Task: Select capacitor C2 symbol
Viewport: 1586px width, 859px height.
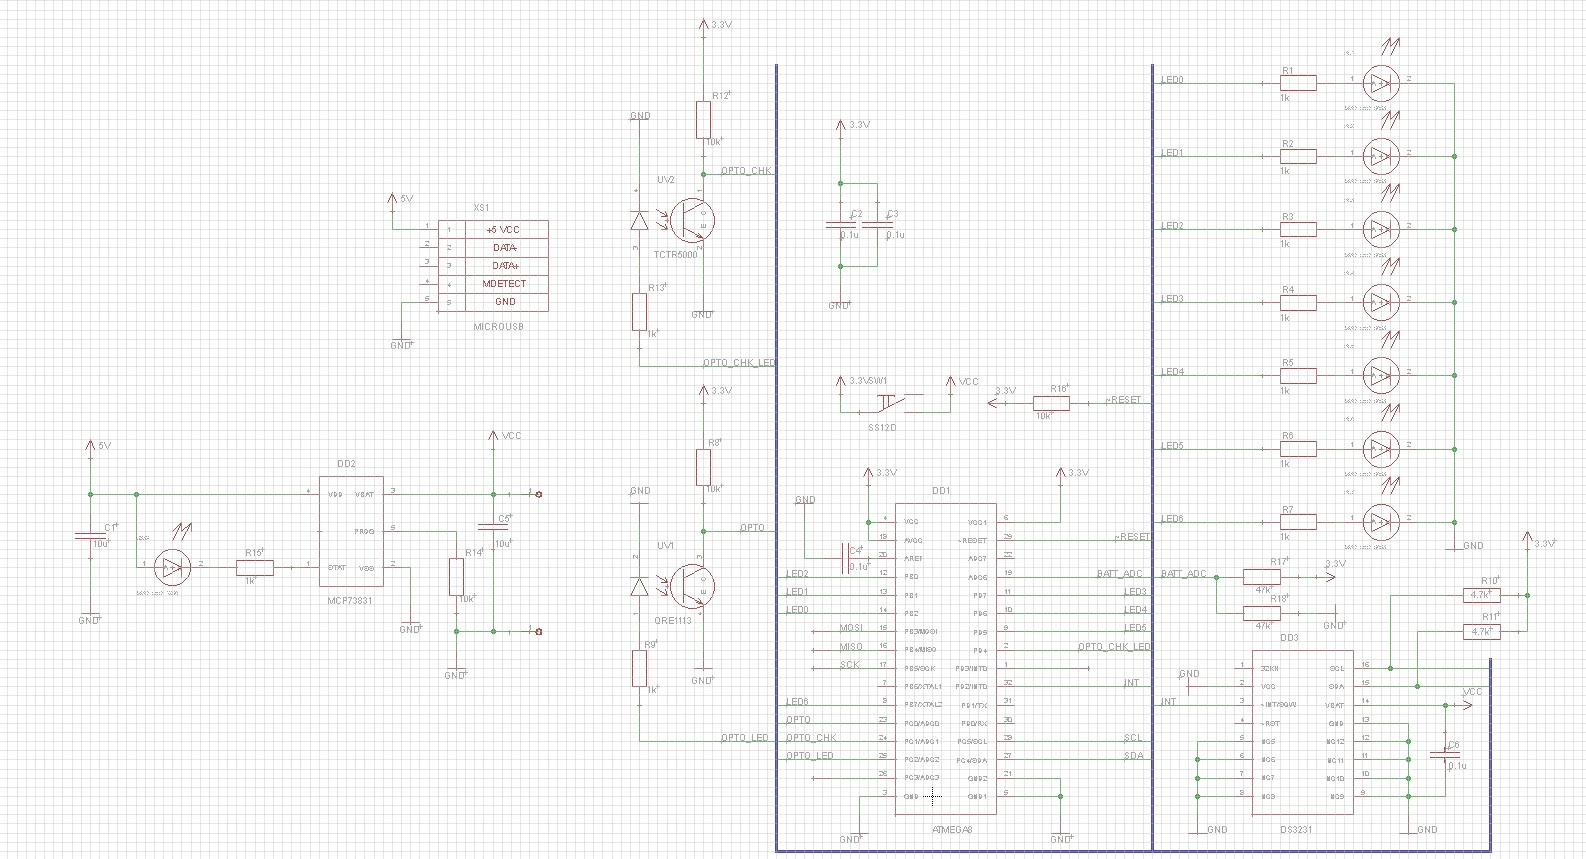Action: [841, 226]
